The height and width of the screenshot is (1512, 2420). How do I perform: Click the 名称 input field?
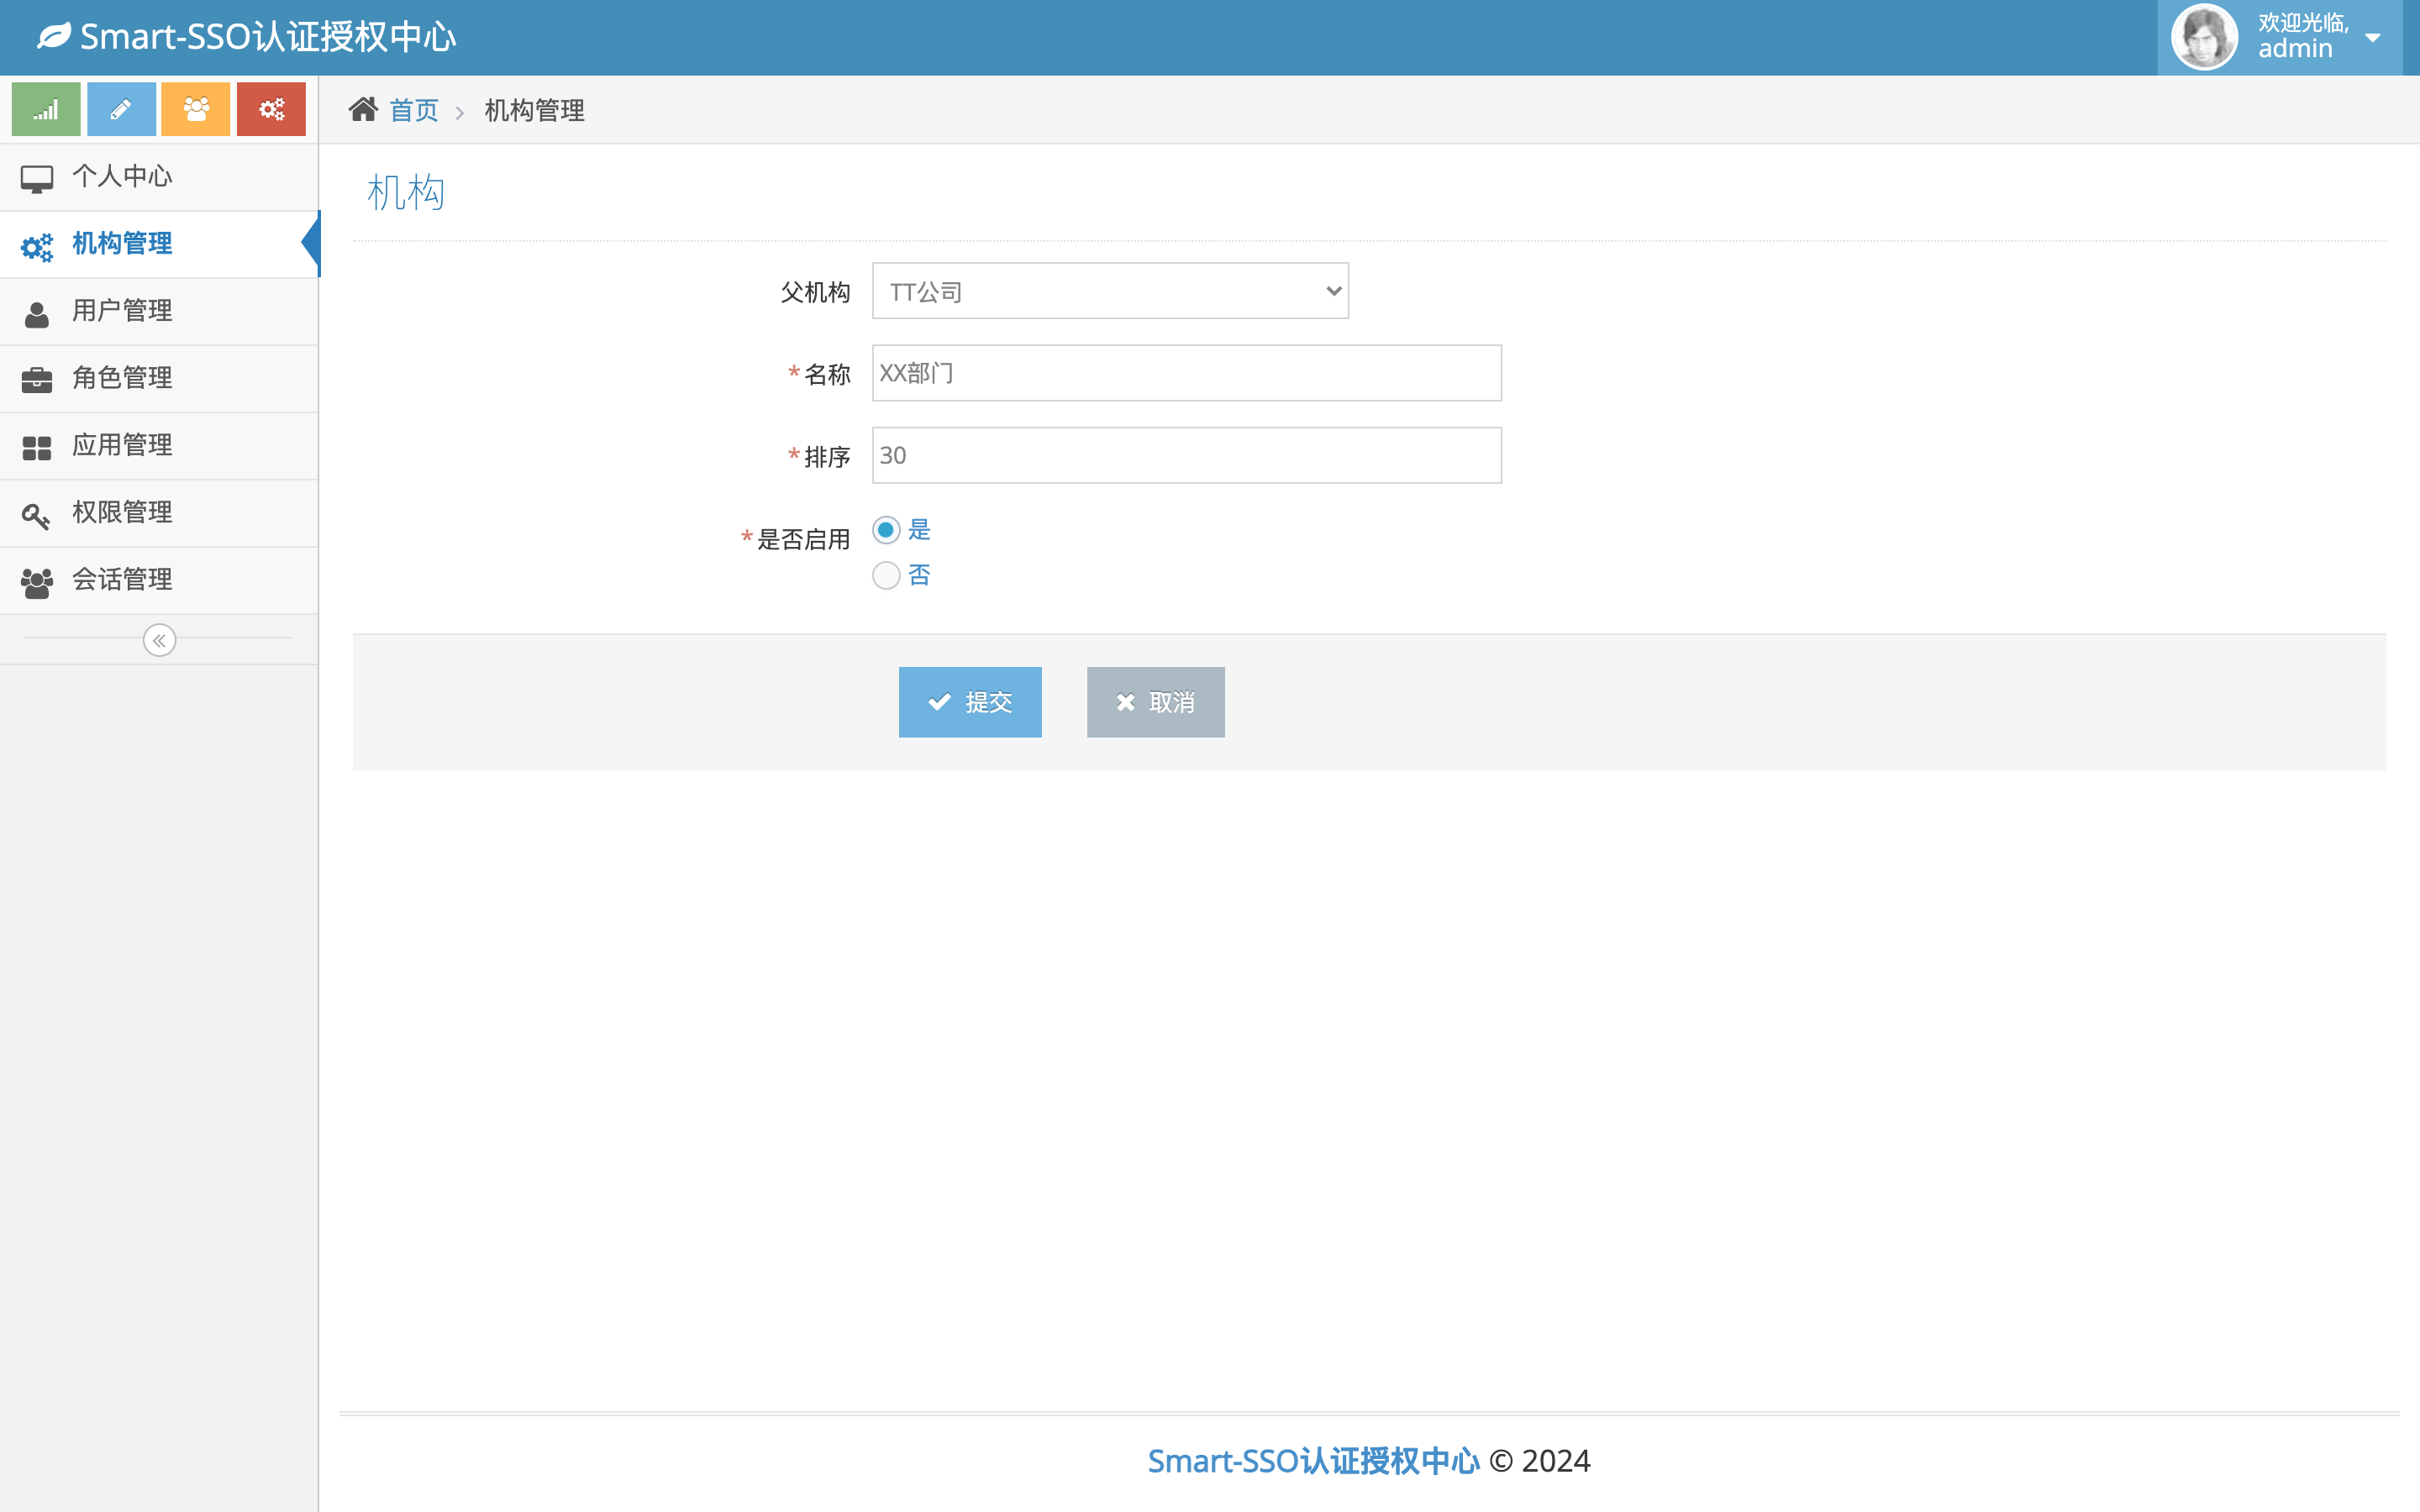[1186, 373]
